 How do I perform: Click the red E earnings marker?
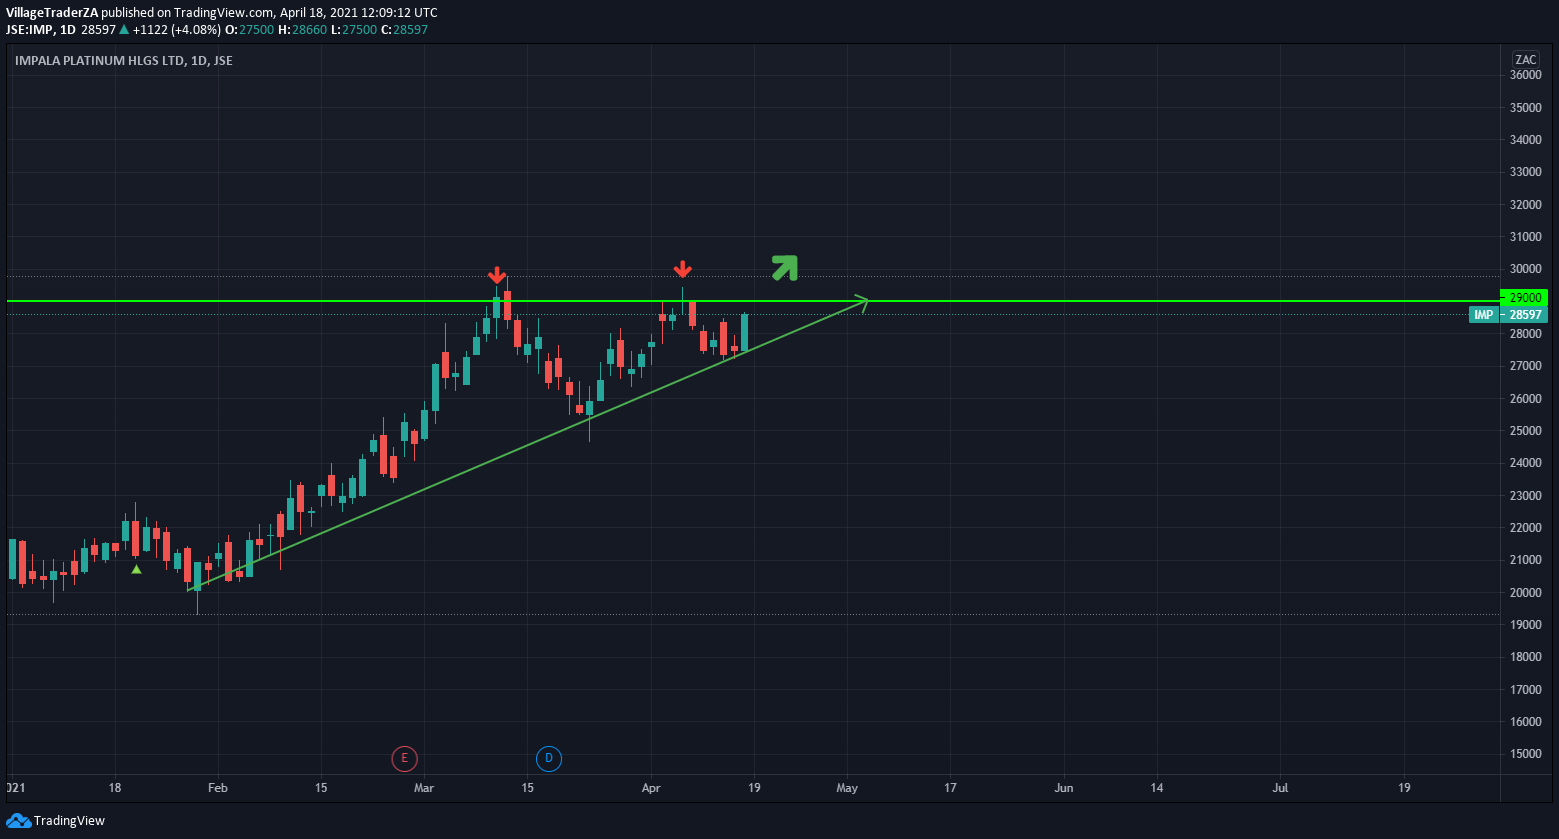tap(404, 759)
